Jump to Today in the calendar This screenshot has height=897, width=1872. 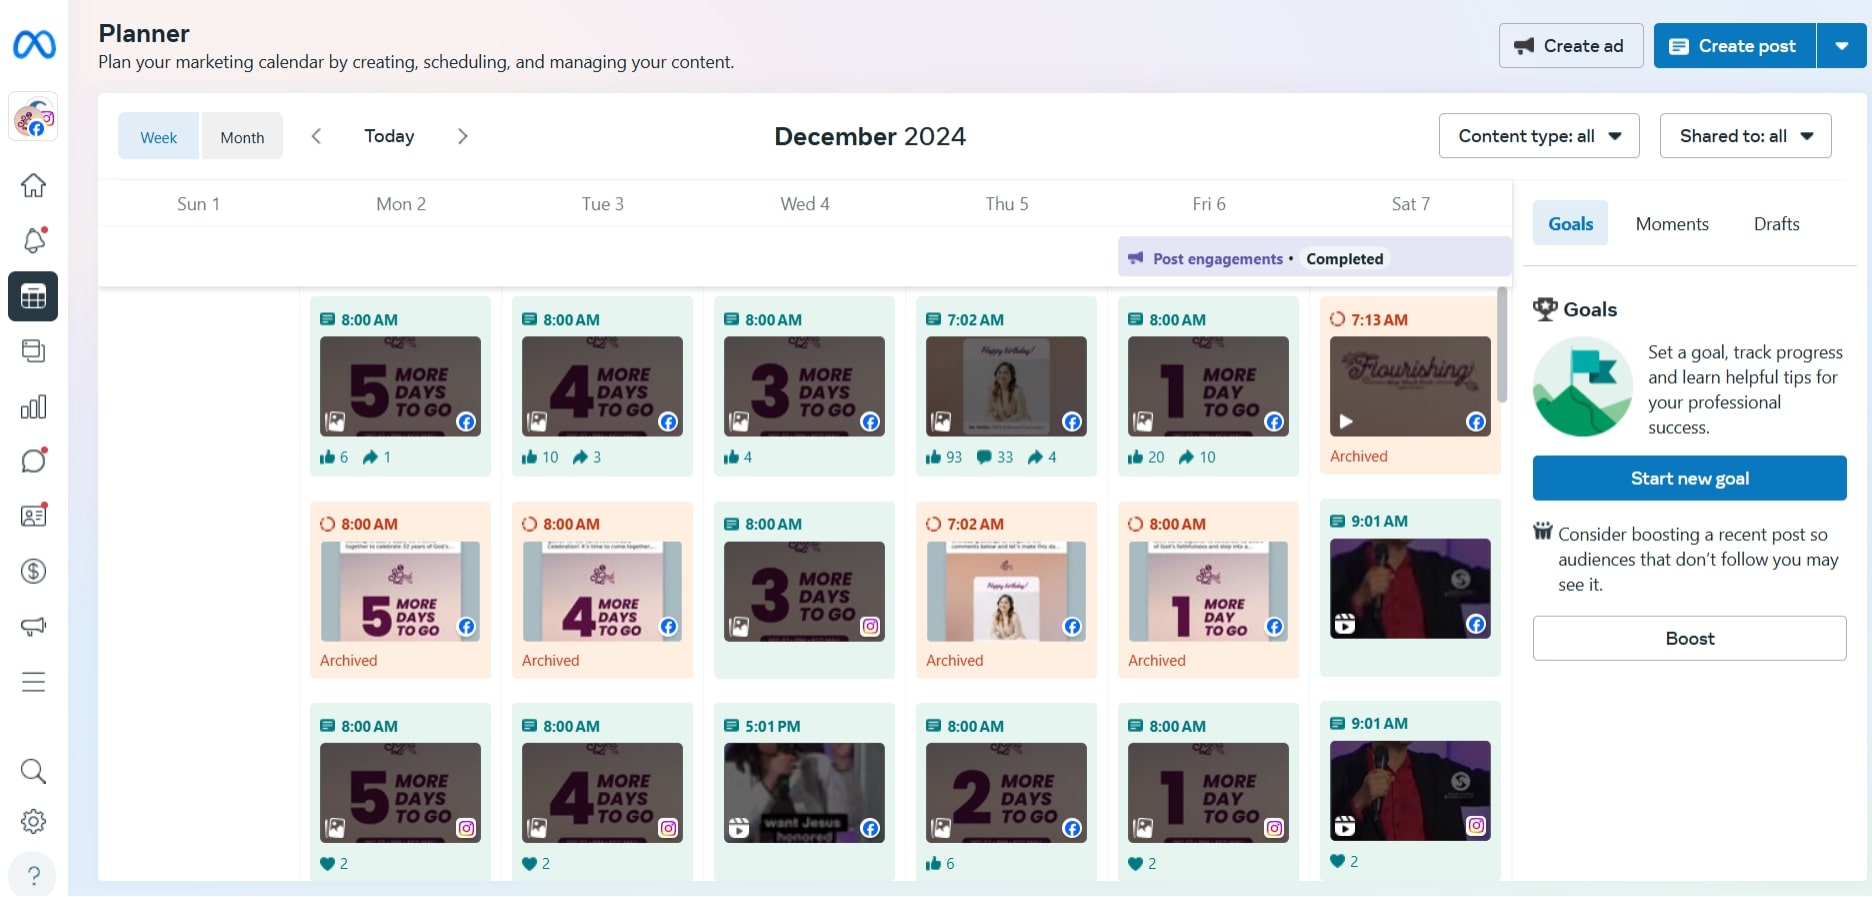tap(389, 136)
